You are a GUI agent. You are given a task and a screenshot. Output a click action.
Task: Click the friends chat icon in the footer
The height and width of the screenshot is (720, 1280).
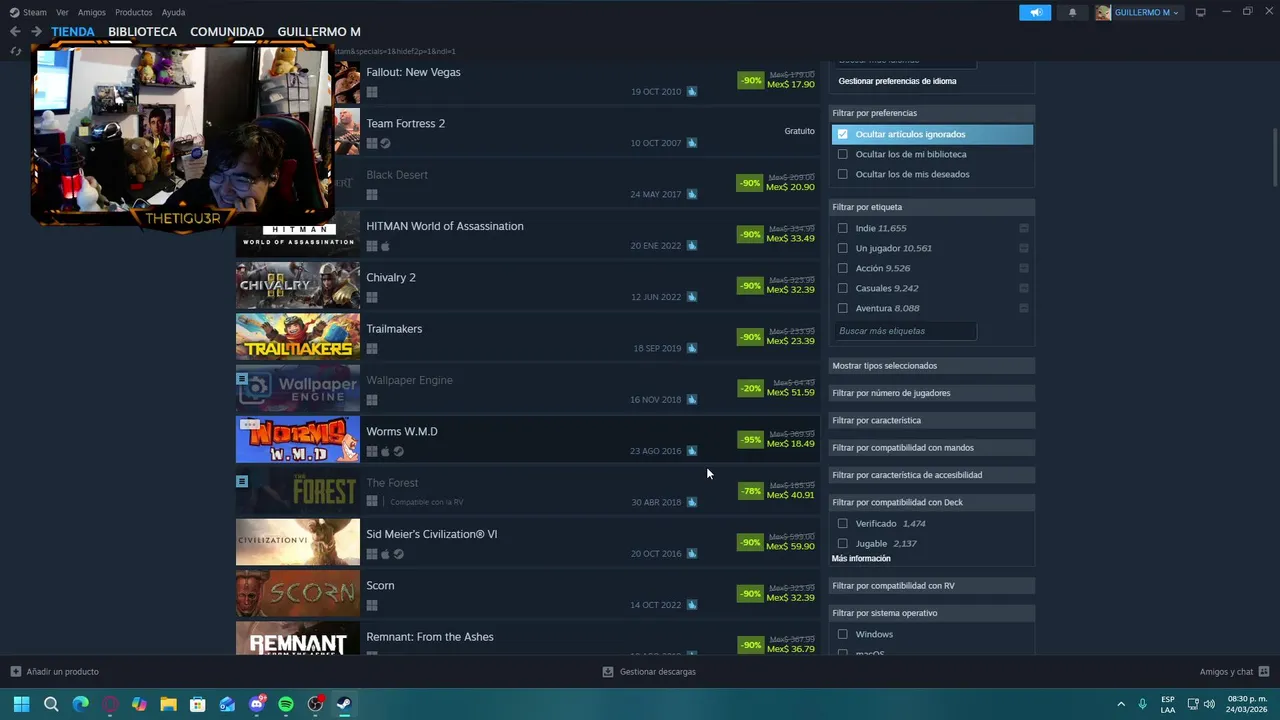tap(1264, 672)
